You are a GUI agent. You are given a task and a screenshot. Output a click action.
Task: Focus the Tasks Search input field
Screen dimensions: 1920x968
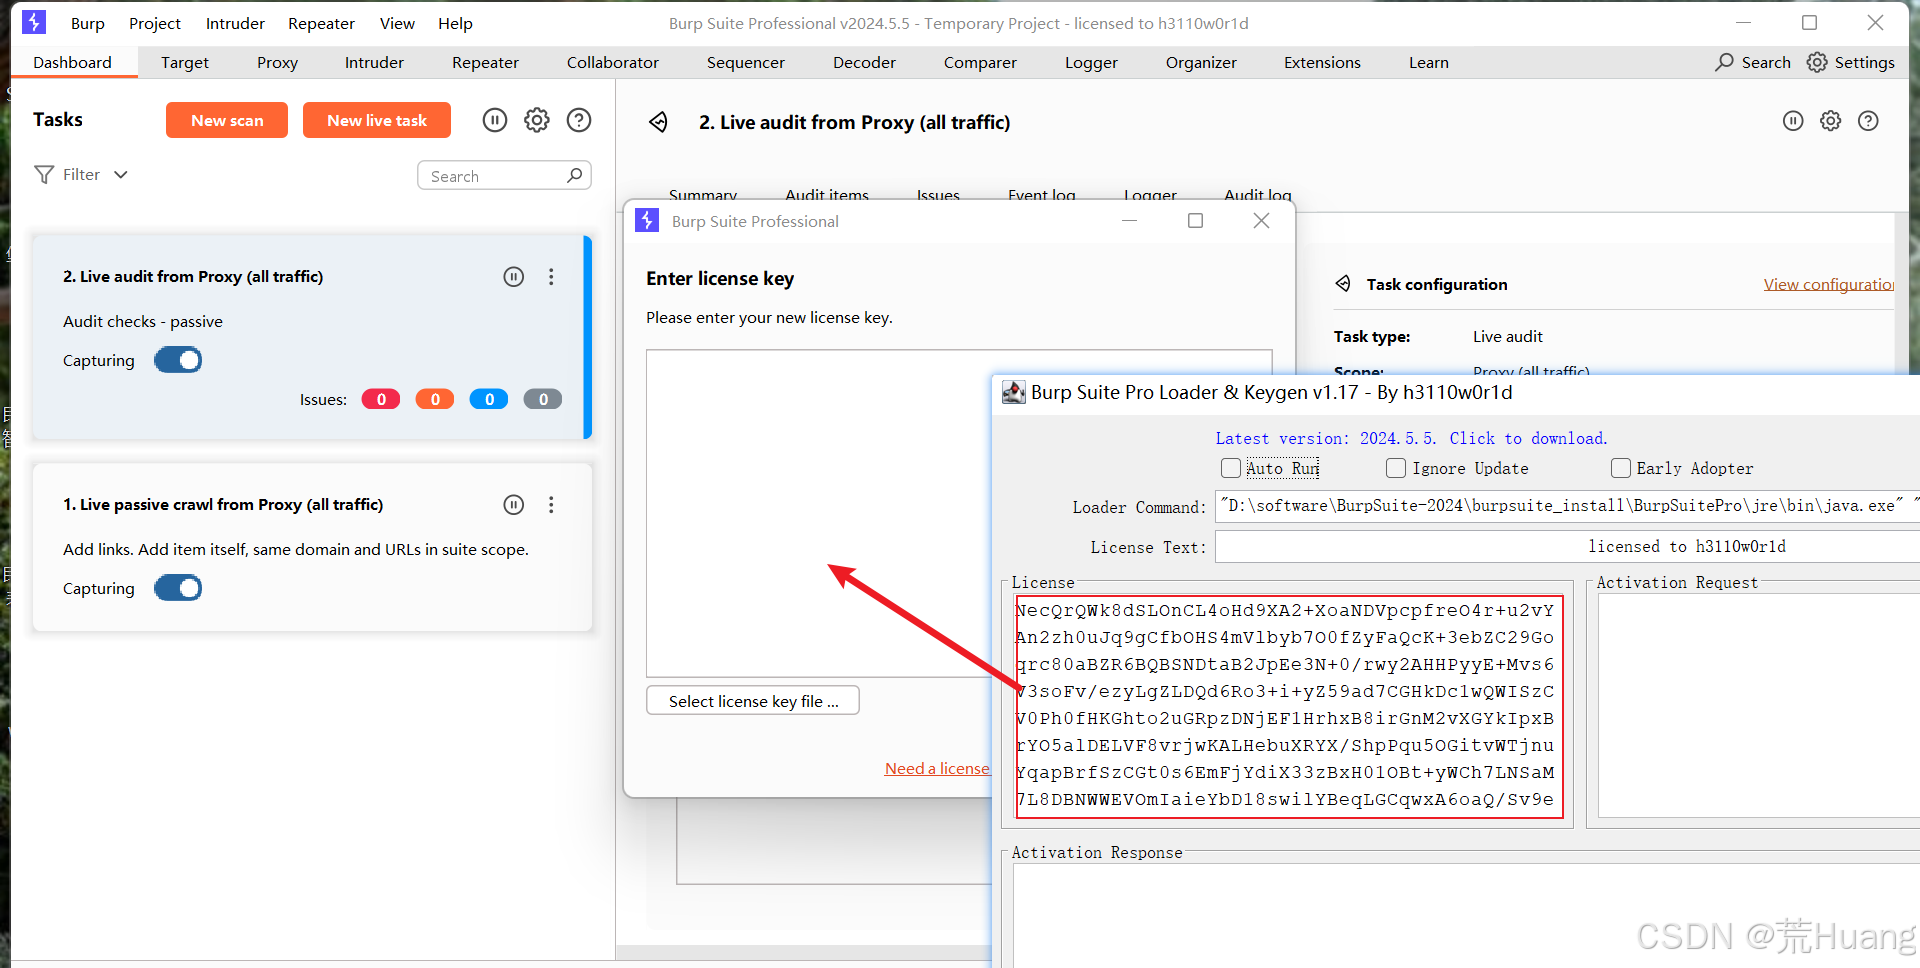point(504,175)
